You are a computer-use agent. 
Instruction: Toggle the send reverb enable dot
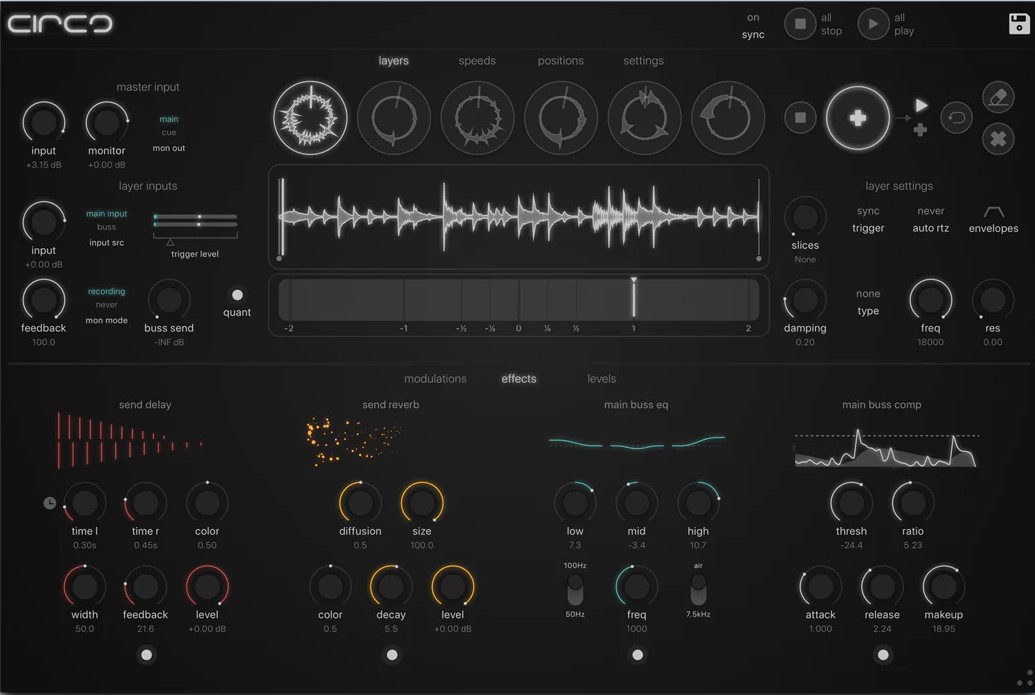(x=392, y=655)
